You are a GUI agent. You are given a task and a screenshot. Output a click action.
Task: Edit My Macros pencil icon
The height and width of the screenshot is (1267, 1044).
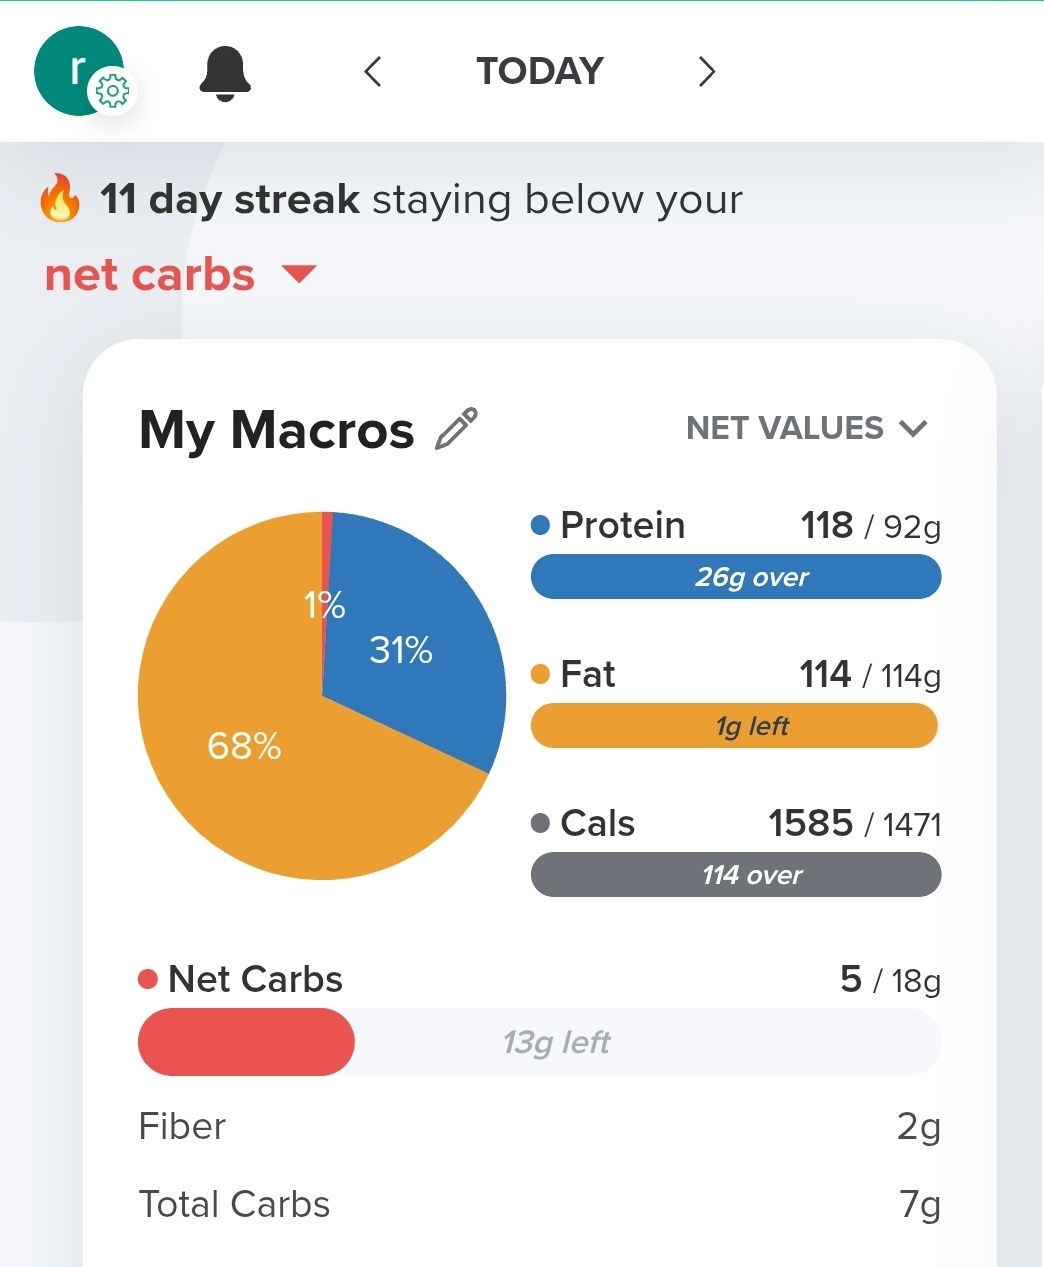pos(457,429)
